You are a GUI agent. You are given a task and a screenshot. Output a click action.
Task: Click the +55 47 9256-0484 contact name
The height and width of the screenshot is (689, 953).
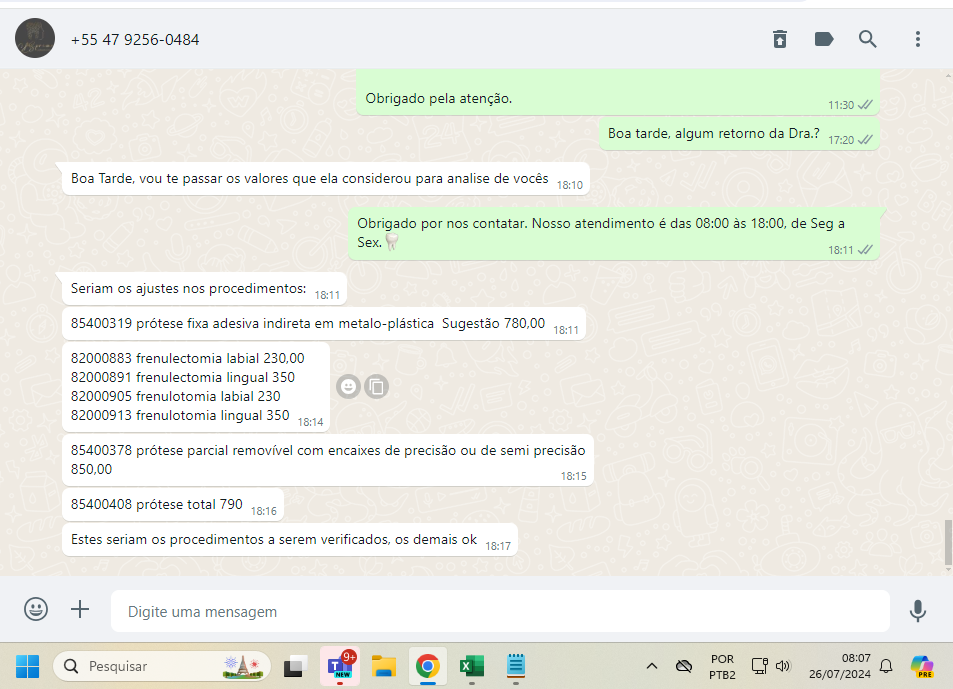135,39
